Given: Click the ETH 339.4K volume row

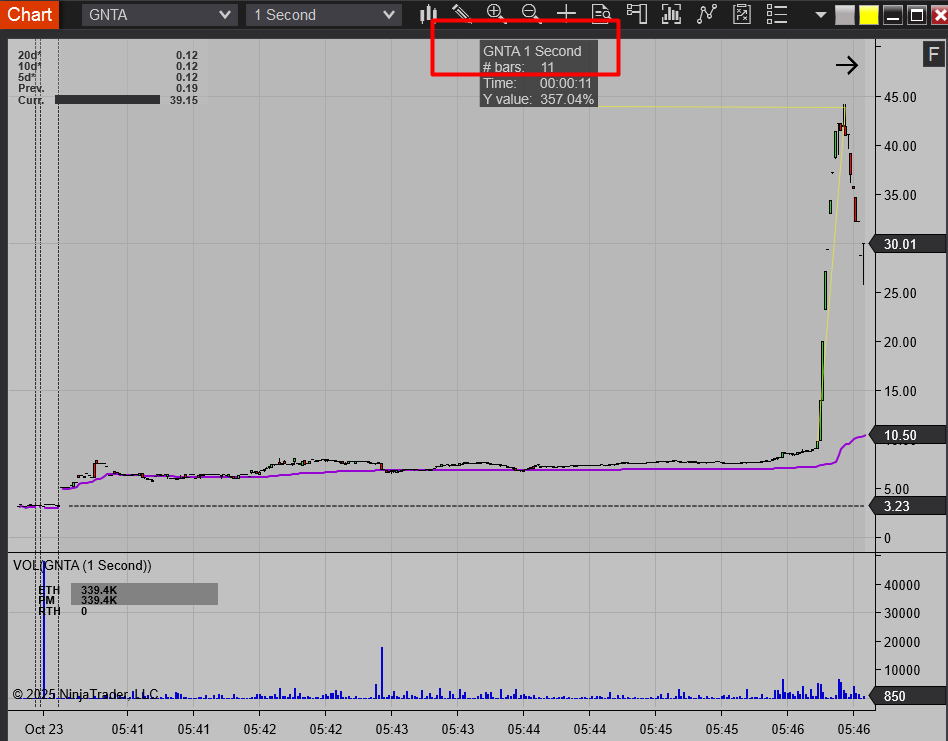Looking at the screenshot, I should [128, 590].
